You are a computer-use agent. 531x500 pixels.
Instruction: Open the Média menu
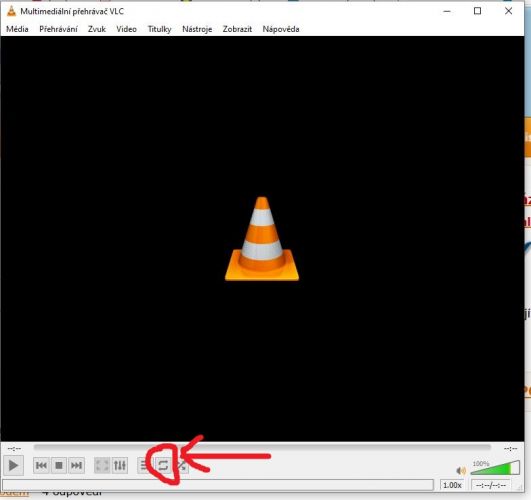tap(17, 29)
